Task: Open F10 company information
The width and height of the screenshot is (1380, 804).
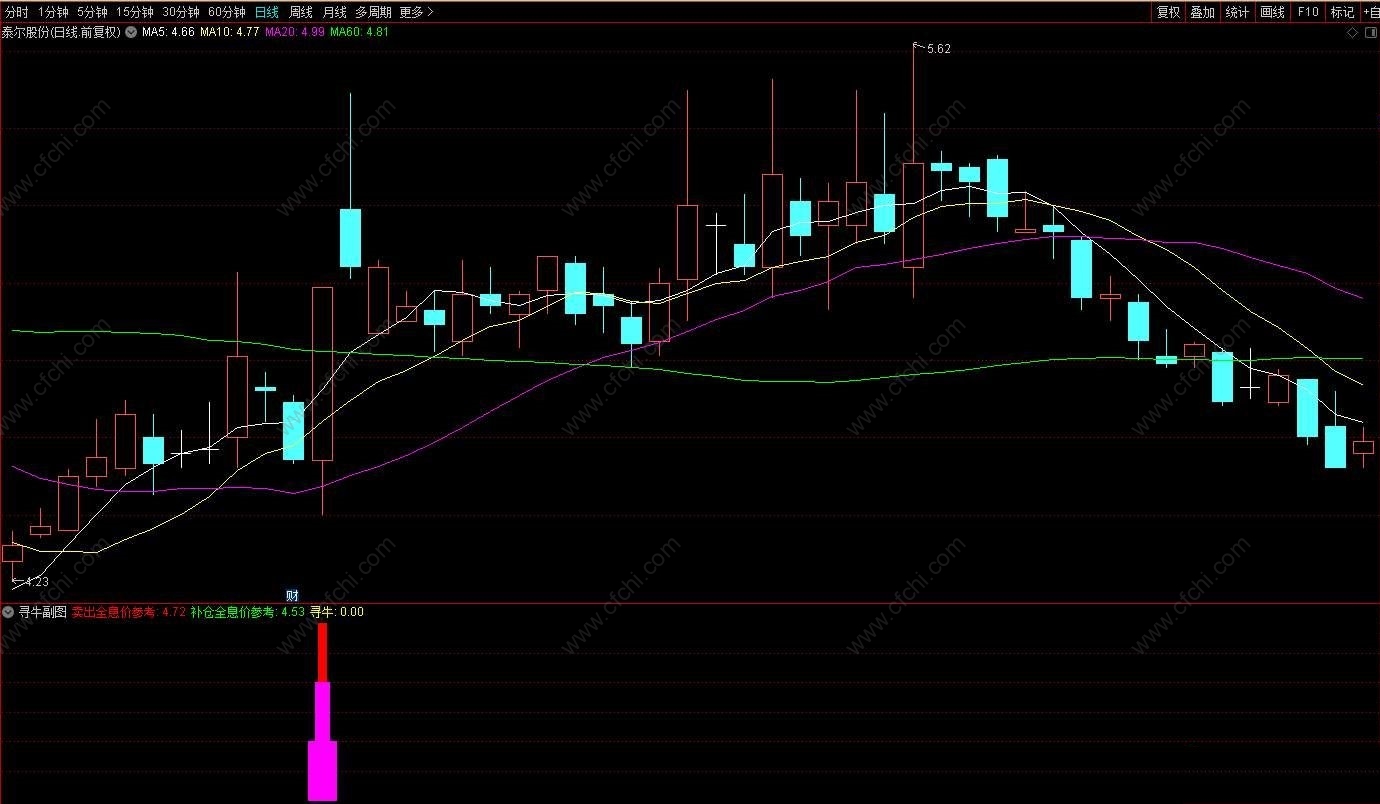Action: point(1307,12)
